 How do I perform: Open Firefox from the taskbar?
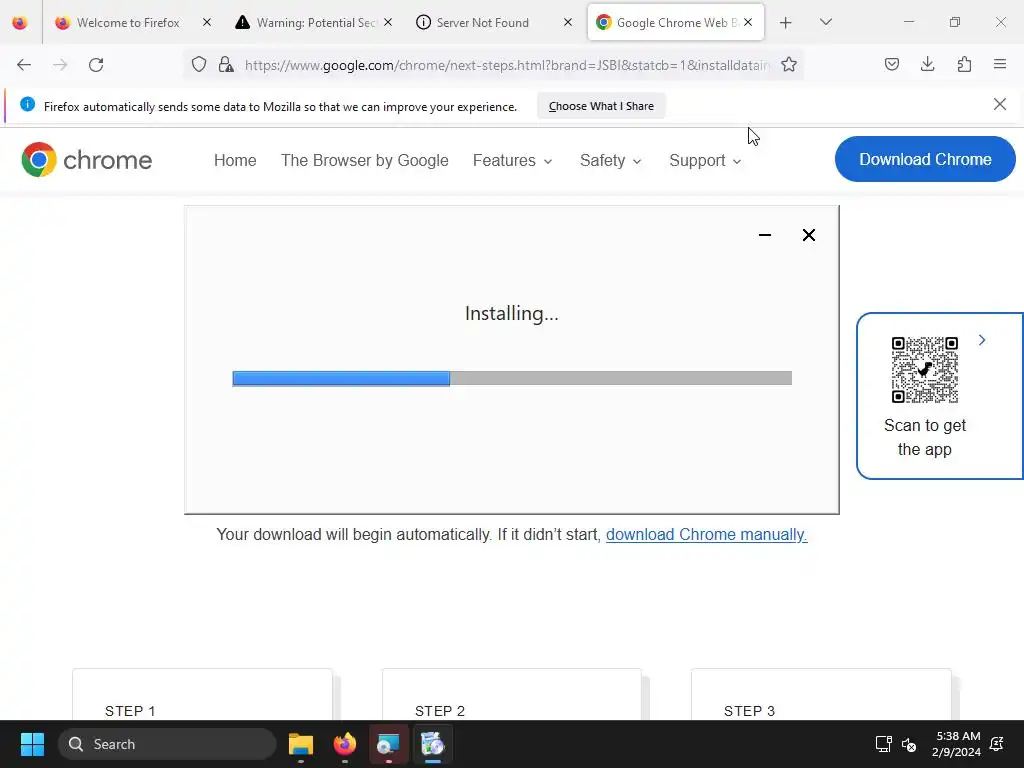coord(345,744)
